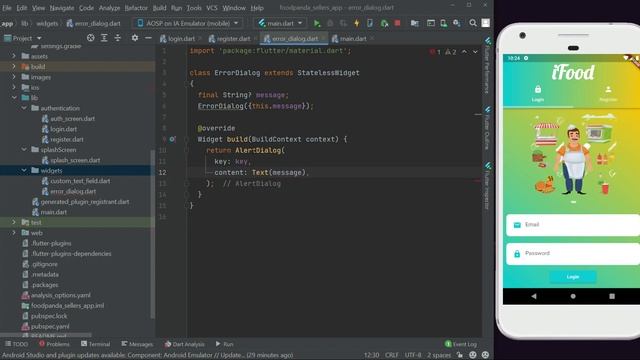This screenshot has height=360, width=640.
Task: Click the UTF-8 encoding in status bar
Action: [x=413, y=355]
